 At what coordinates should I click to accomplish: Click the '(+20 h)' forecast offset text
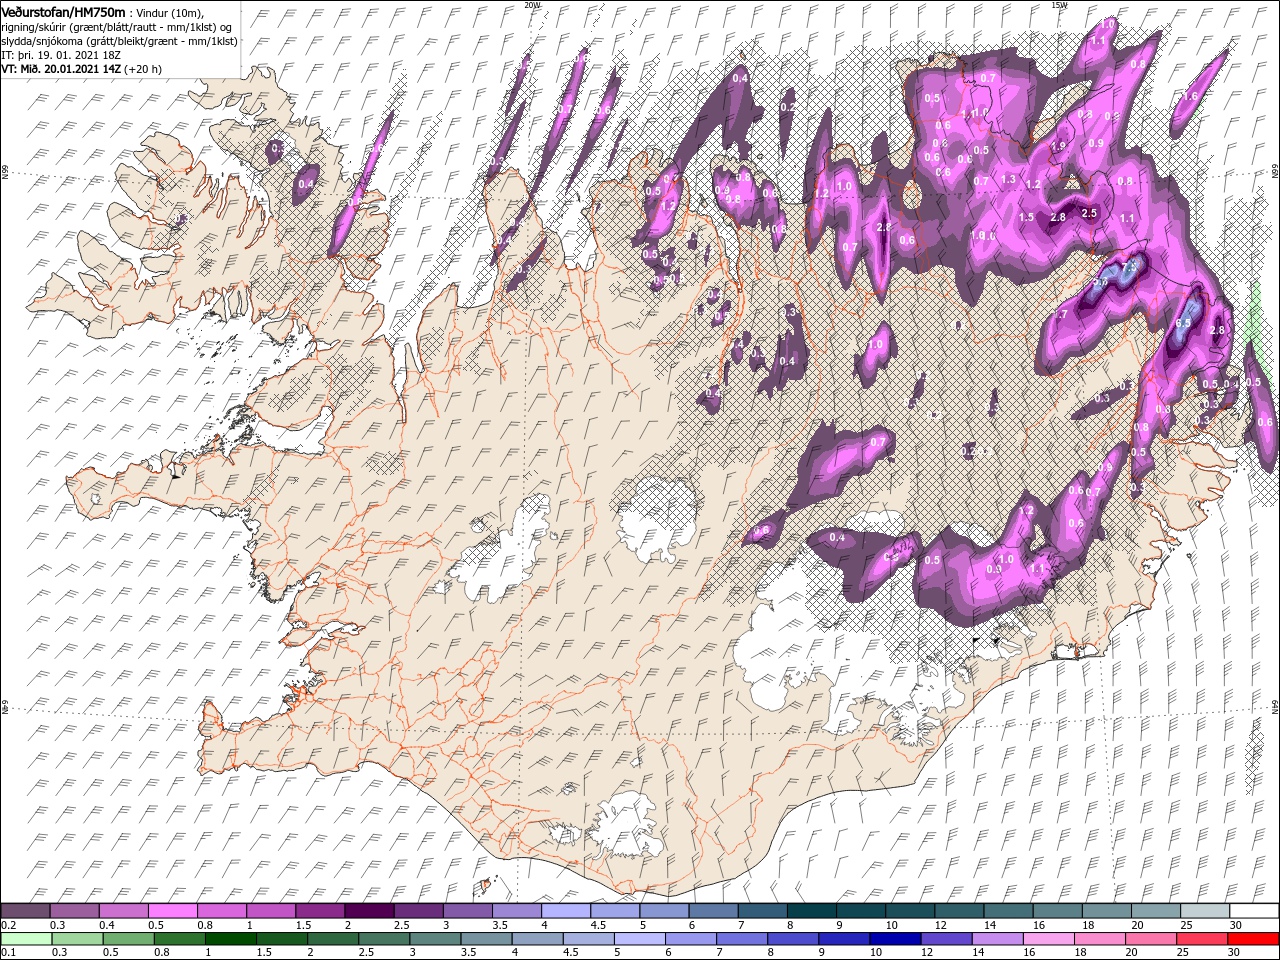(144, 69)
